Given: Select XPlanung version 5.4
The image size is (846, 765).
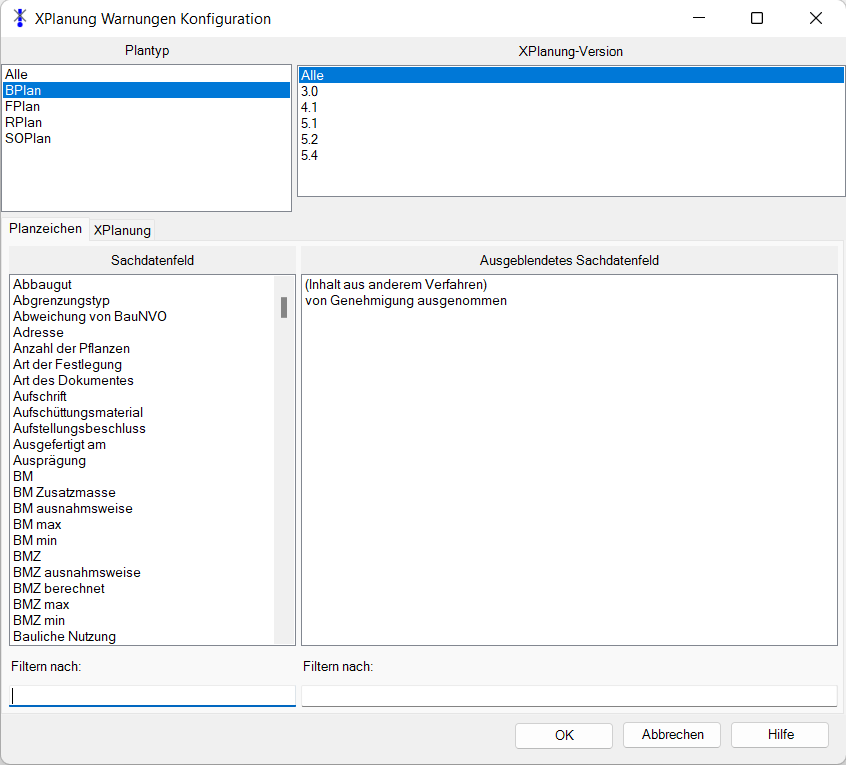Looking at the screenshot, I should click(x=310, y=155).
